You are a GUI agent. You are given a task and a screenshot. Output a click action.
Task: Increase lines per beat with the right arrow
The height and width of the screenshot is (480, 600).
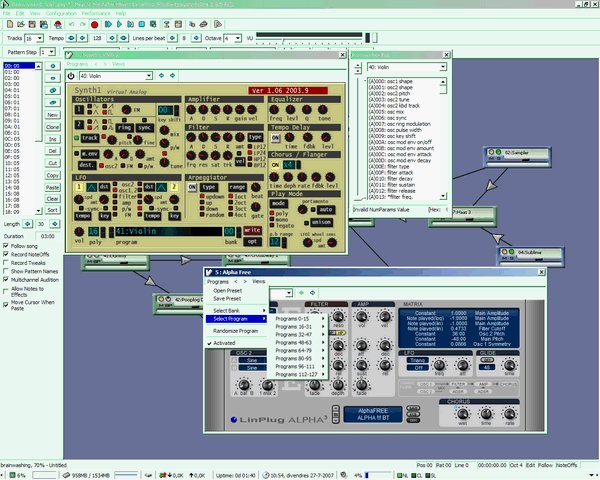tap(196, 38)
